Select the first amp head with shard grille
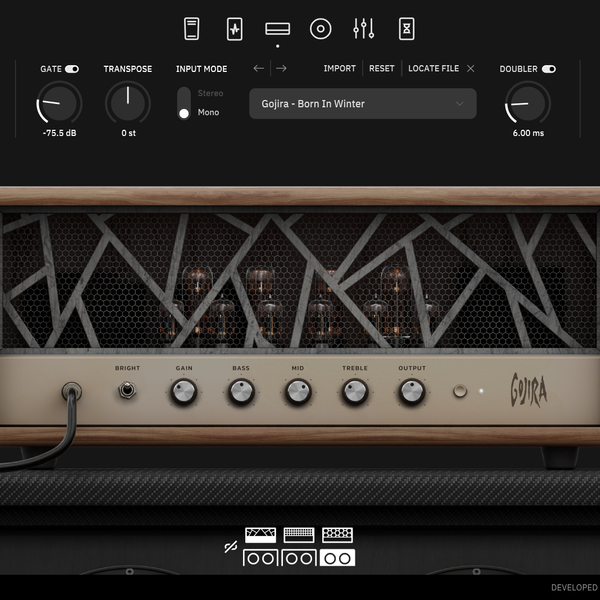The width and height of the screenshot is (600, 600). (261, 535)
